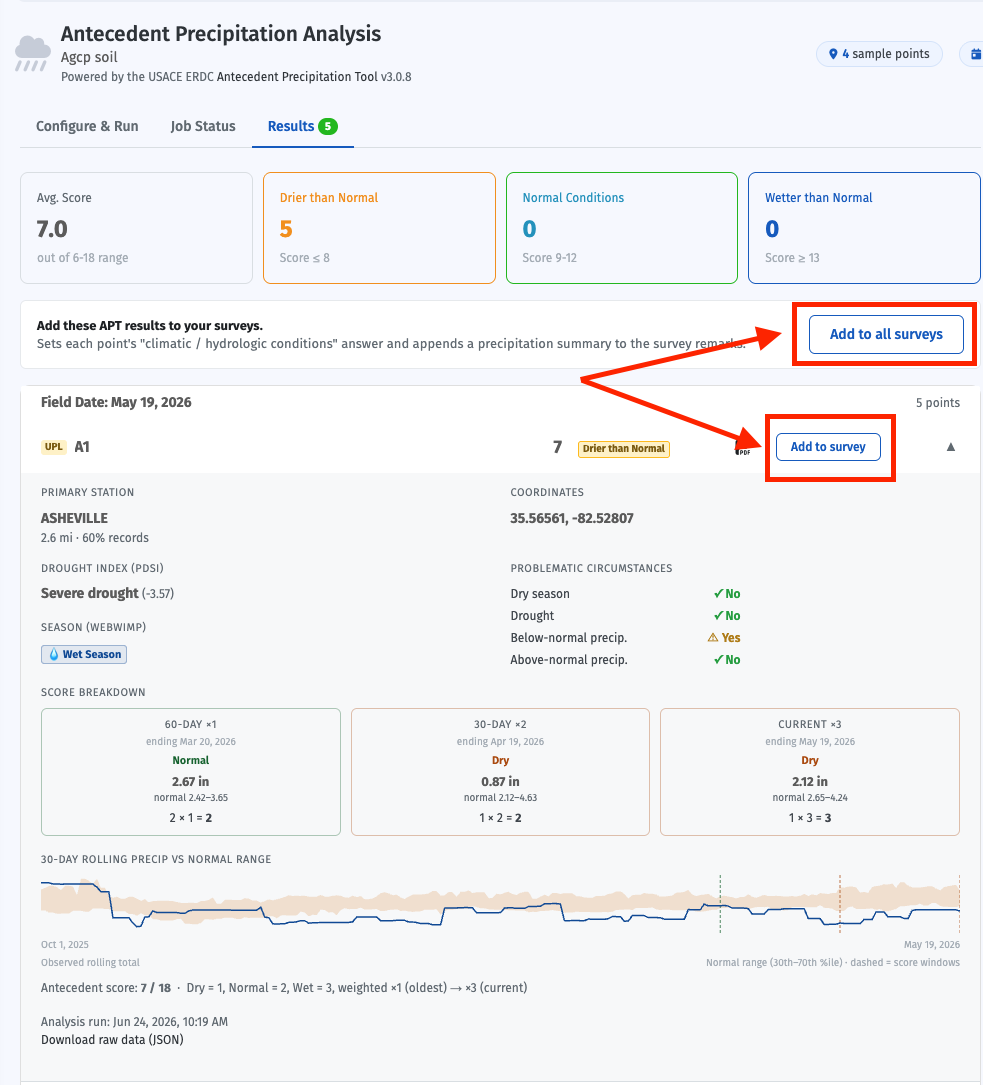
Task: Open the PDF report icon for A1
Action: (742, 448)
